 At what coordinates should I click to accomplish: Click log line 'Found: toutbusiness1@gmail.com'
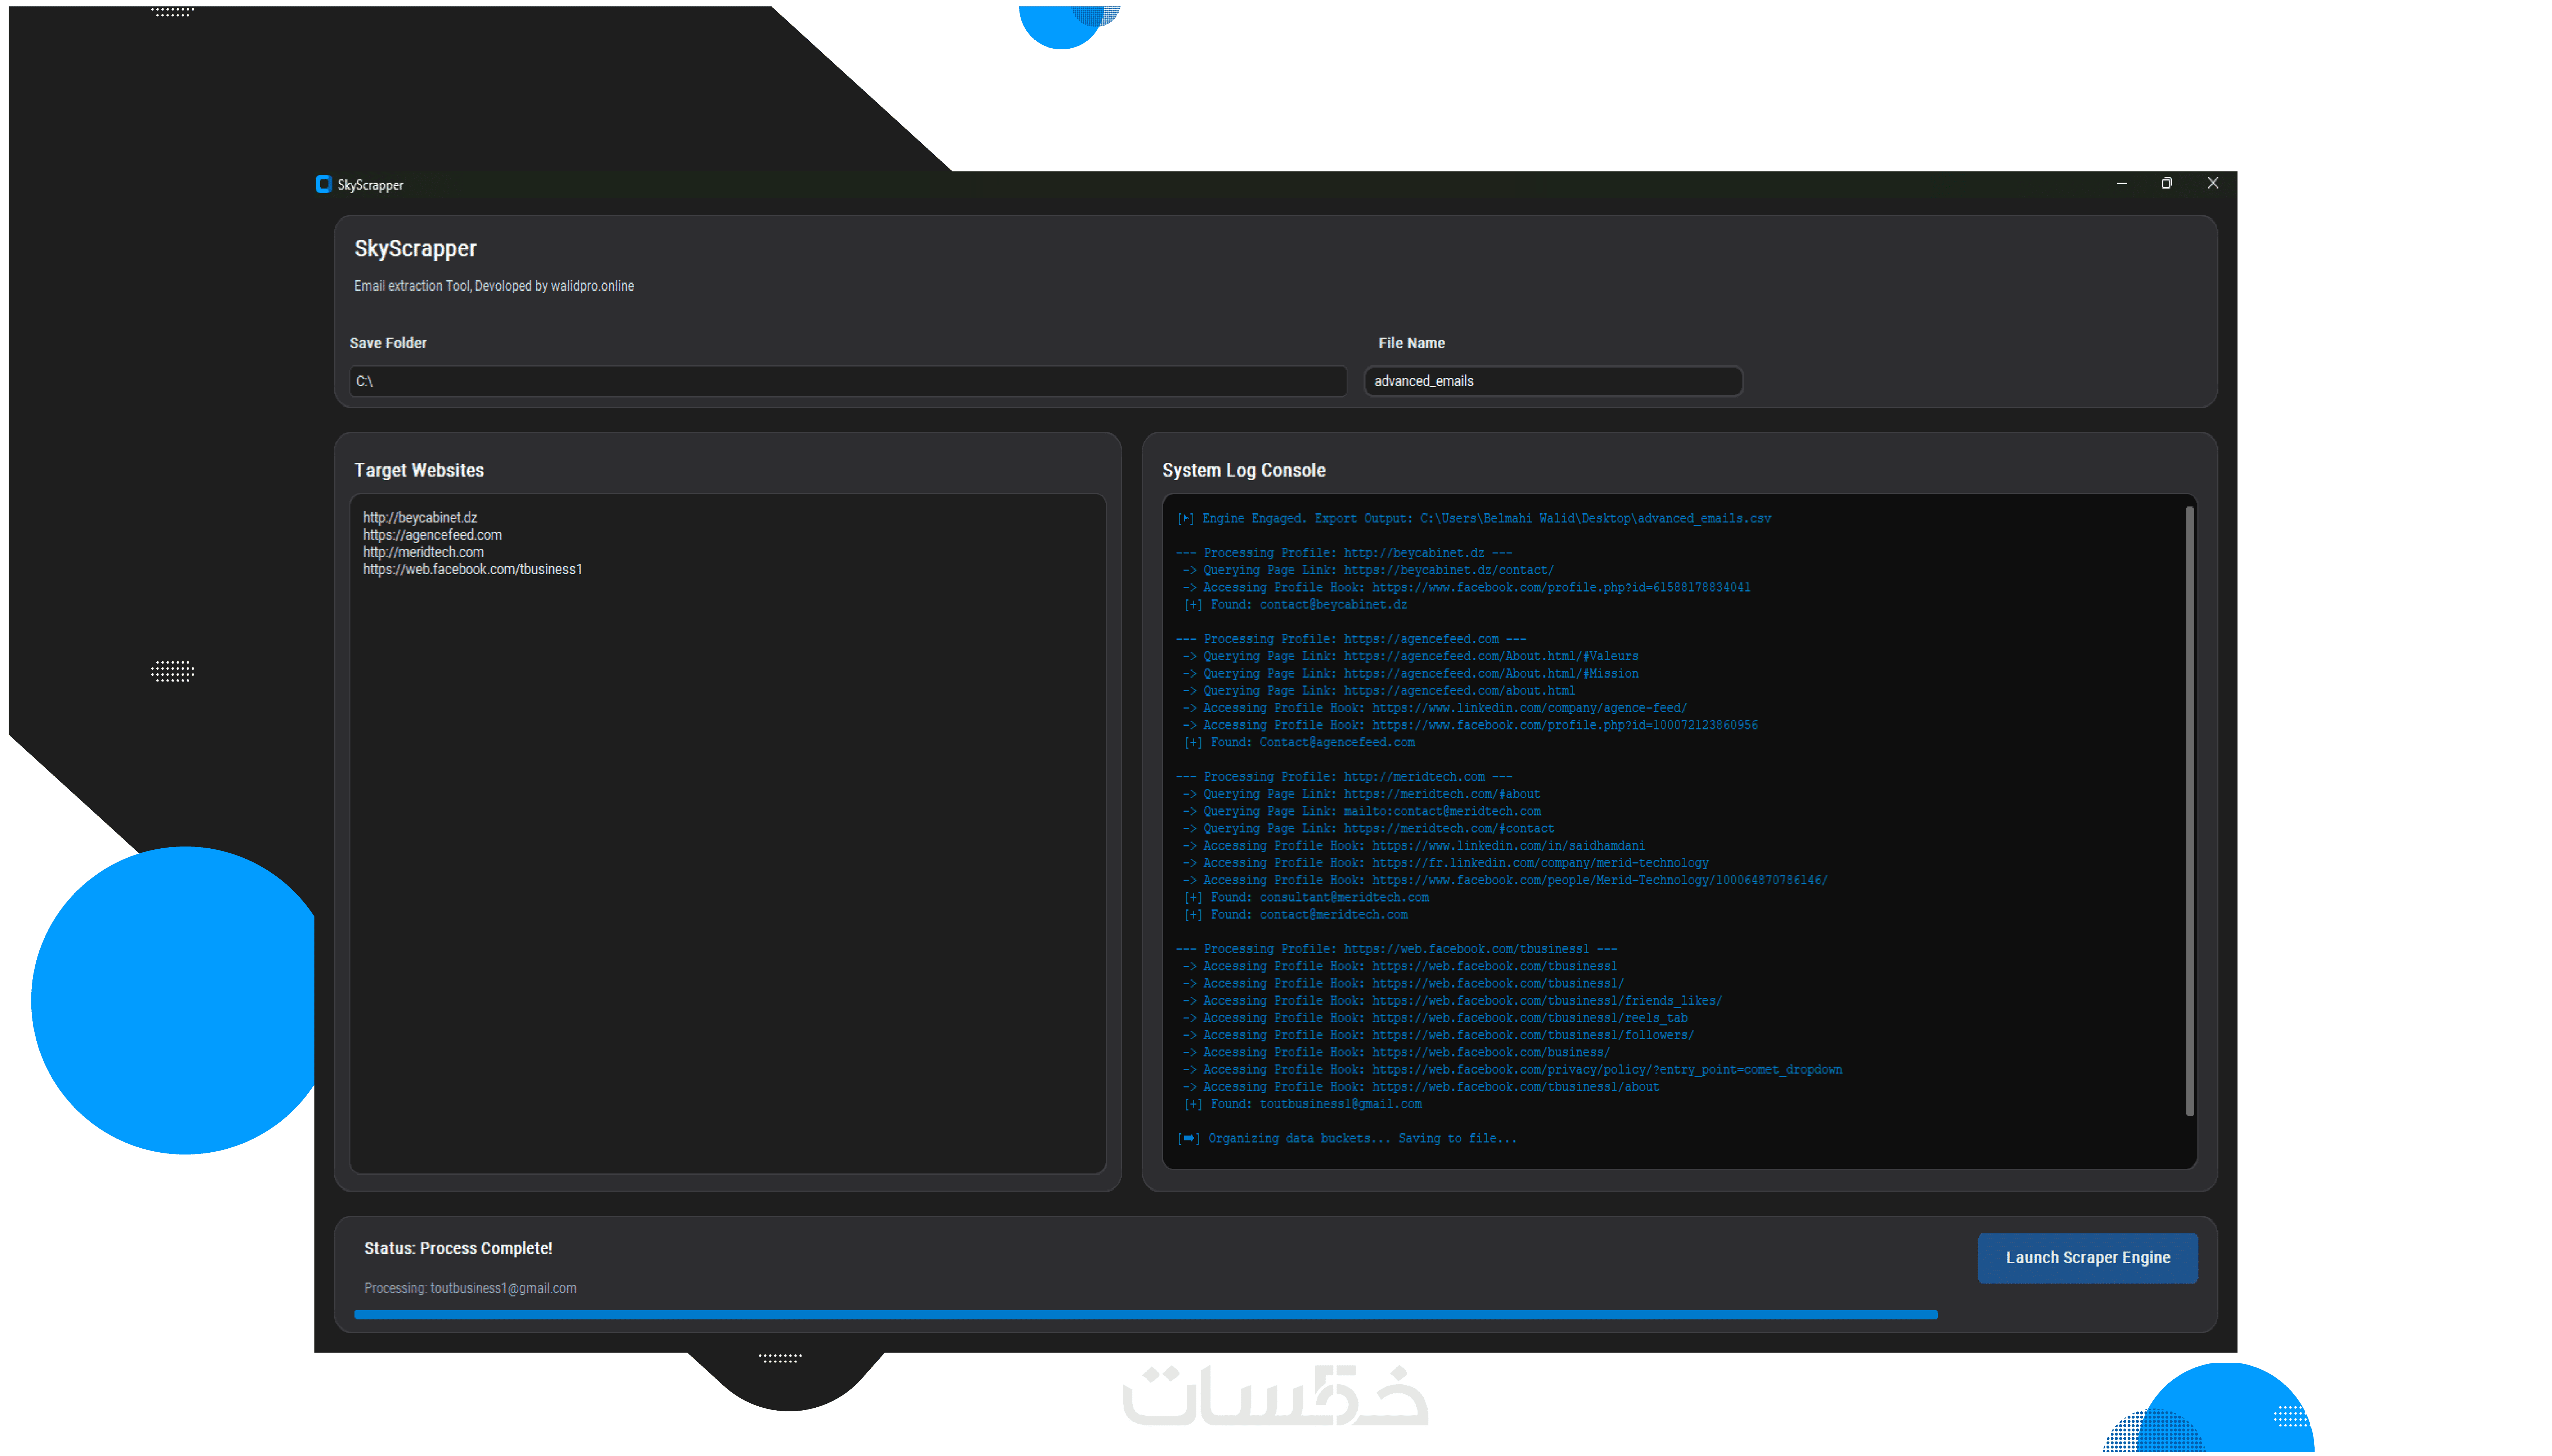click(x=1303, y=1104)
